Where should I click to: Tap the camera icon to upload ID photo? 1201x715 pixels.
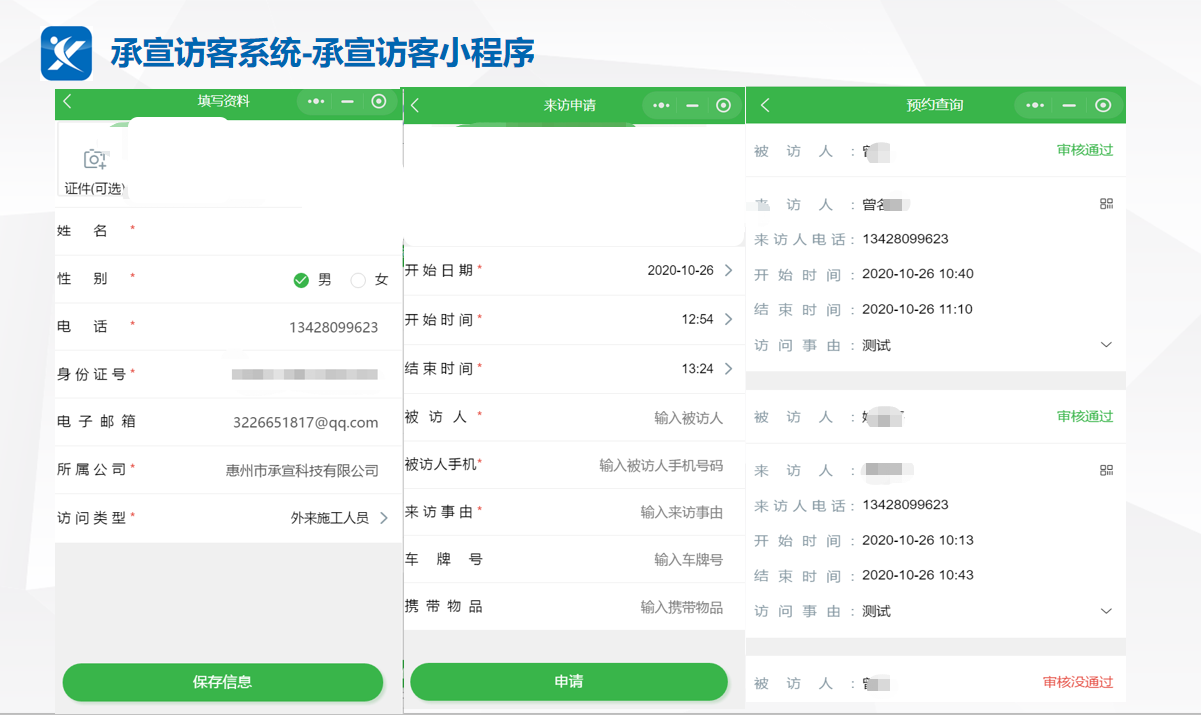click(95, 159)
